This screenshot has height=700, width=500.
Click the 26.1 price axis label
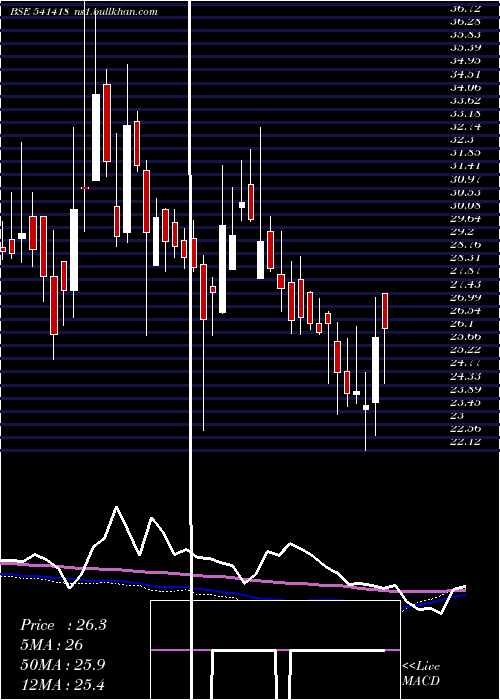tap(462, 324)
